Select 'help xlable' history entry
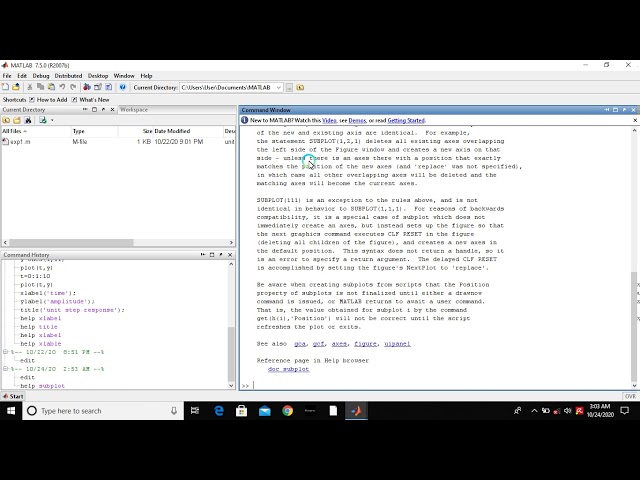The image size is (640, 480). (x=41, y=344)
